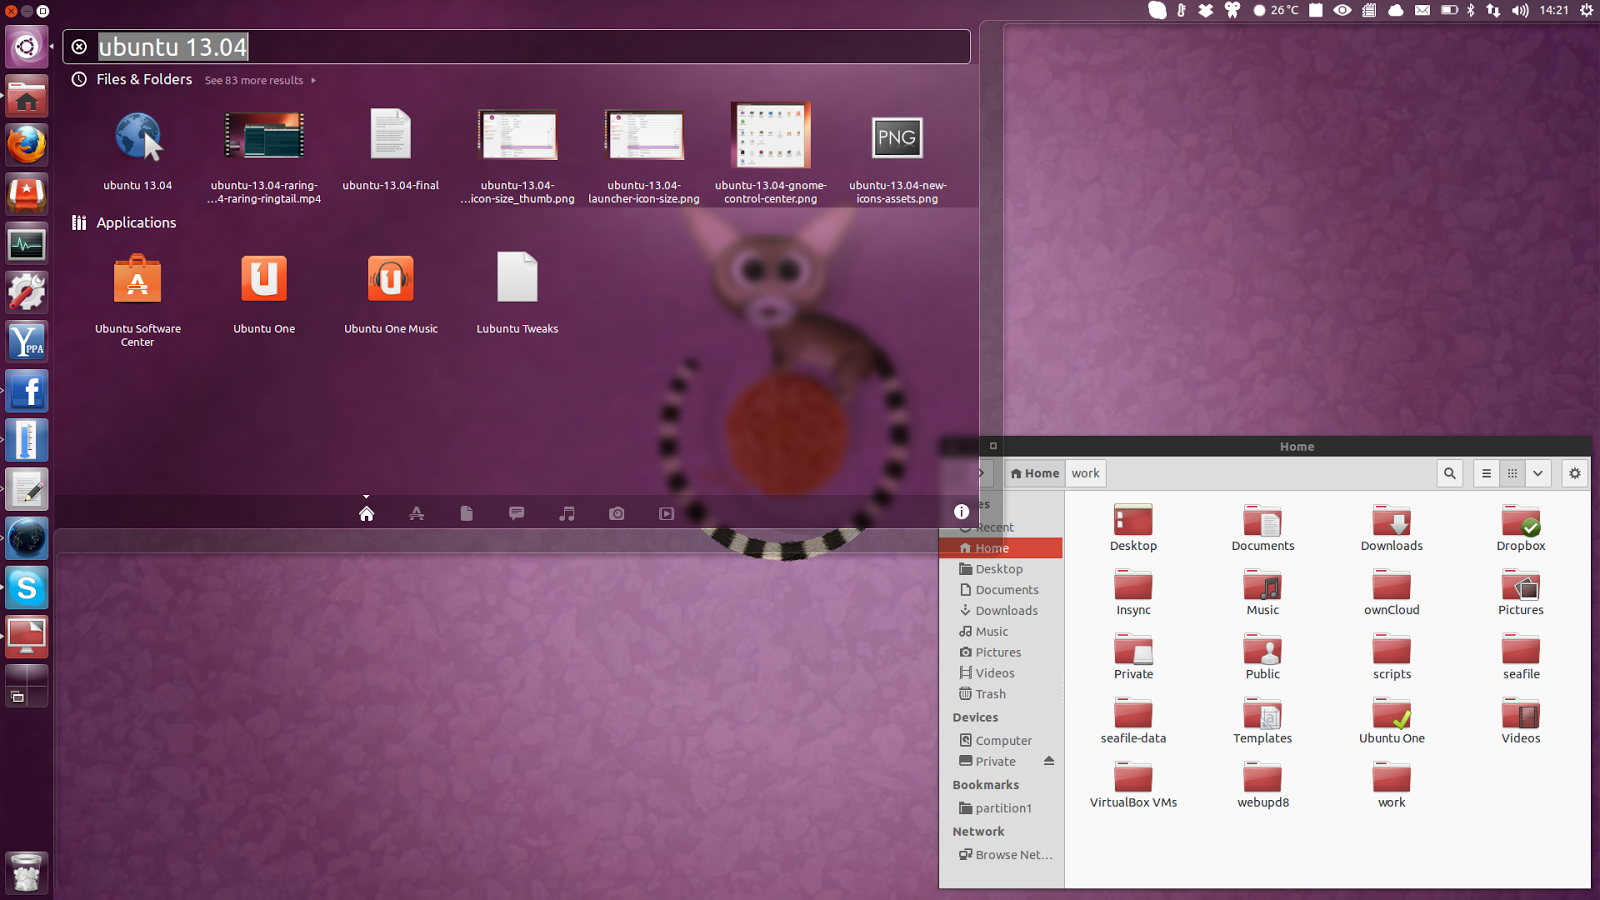Switch to the Music lens in Dash
This screenshot has width=1600, height=900.
(567, 514)
